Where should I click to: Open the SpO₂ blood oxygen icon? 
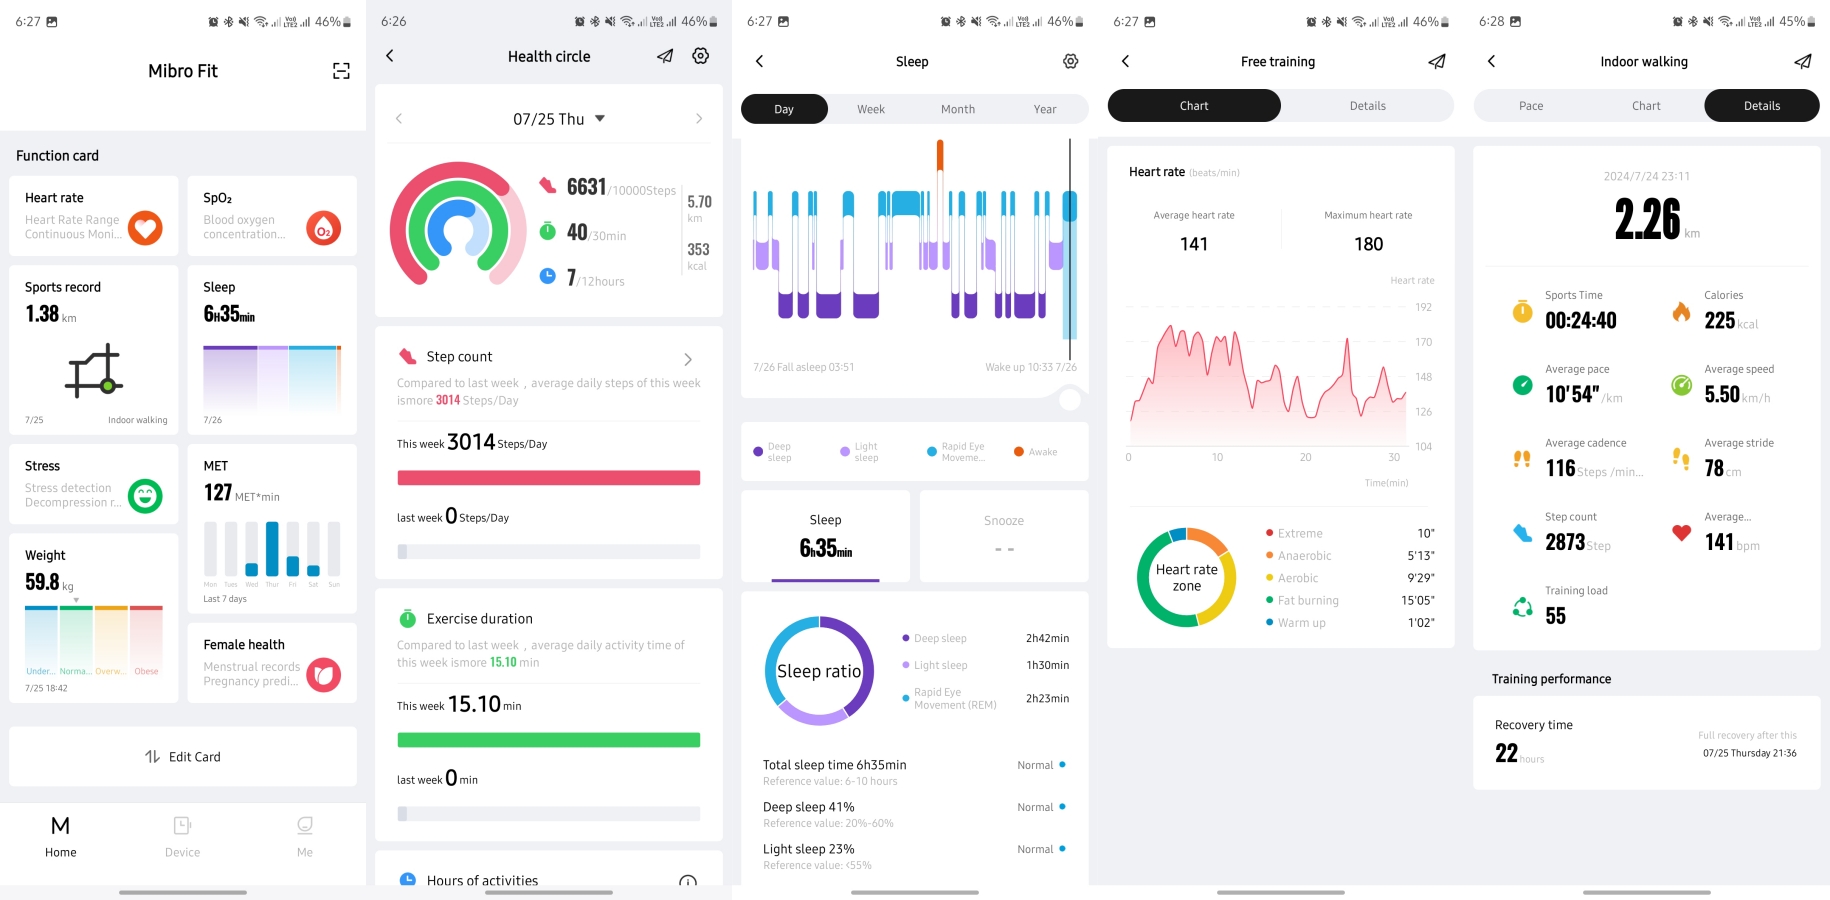point(323,228)
